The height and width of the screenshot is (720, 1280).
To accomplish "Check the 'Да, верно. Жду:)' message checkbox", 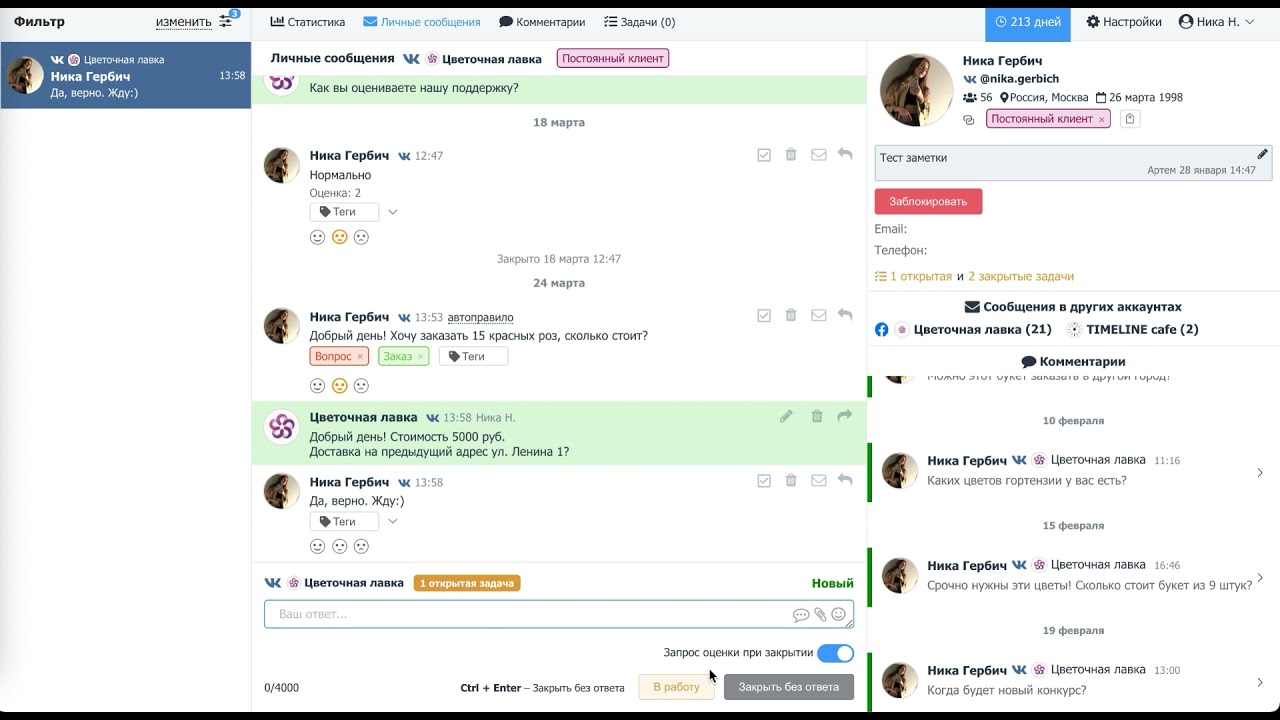I will click(x=764, y=481).
